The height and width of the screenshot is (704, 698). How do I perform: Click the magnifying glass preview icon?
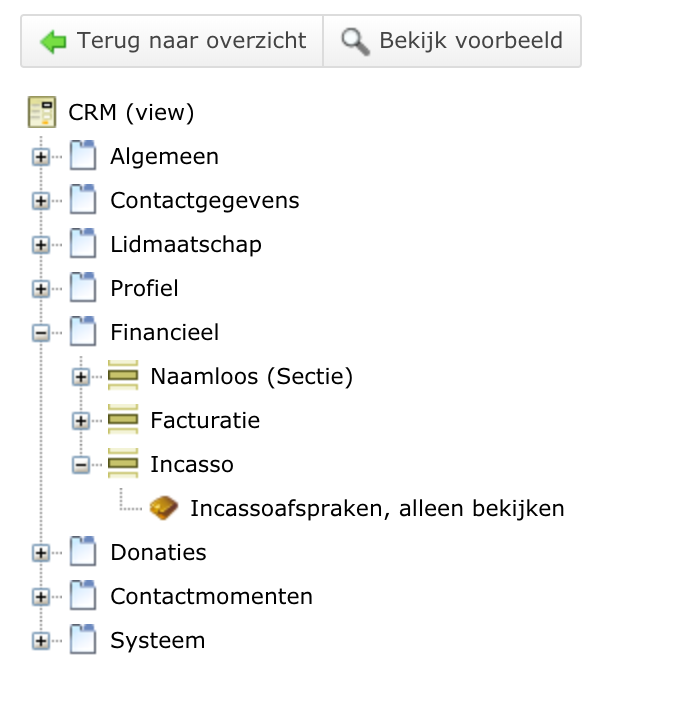355,41
